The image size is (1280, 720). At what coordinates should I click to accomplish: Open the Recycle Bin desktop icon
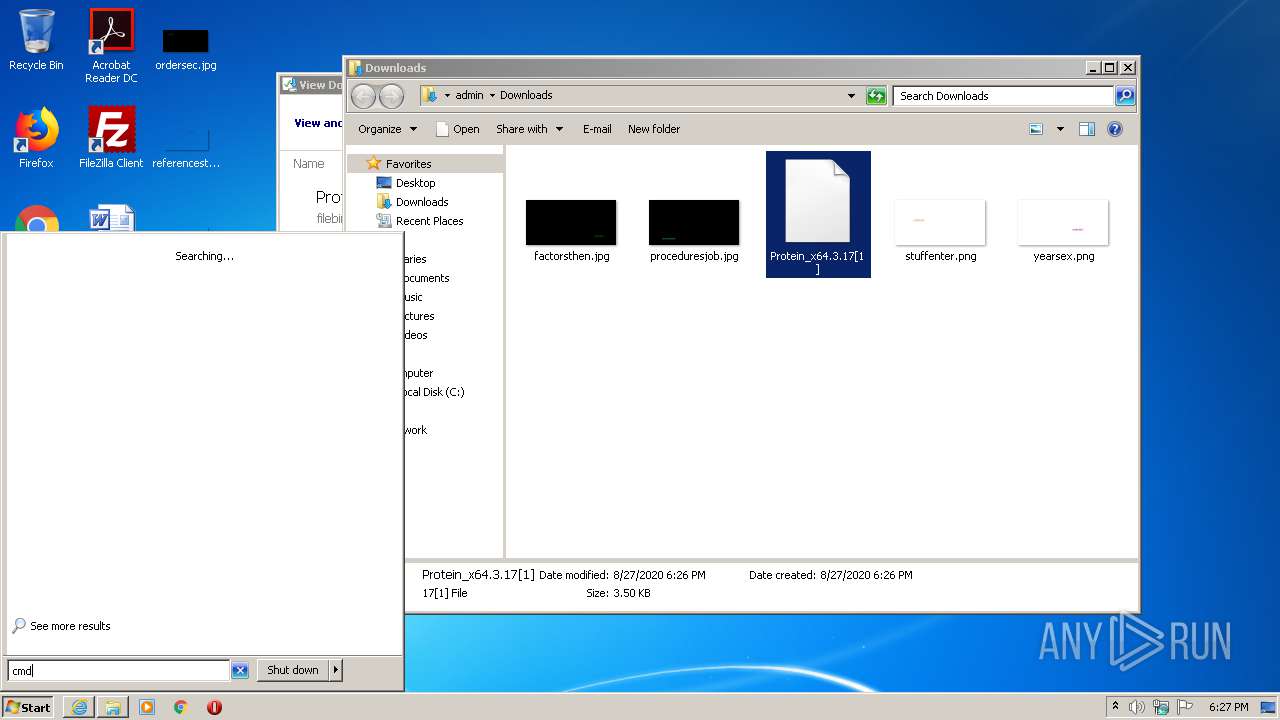click(36, 40)
